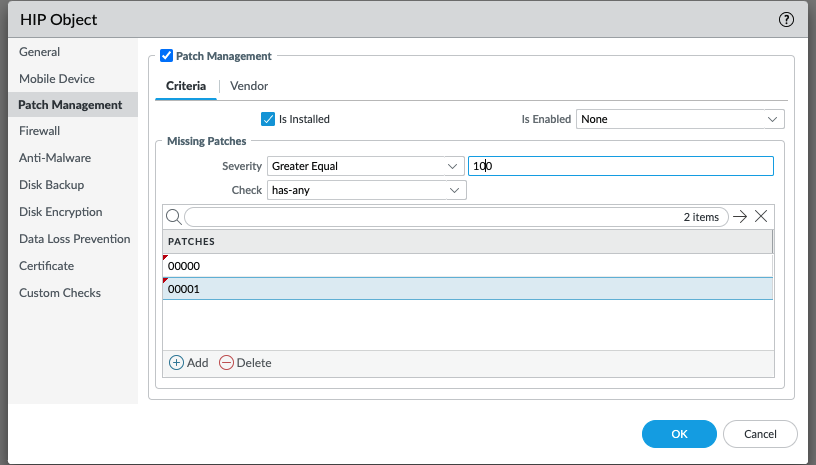The width and height of the screenshot is (816, 465).
Task: Select Firewall in the sidebar
Action: [40, 131]
